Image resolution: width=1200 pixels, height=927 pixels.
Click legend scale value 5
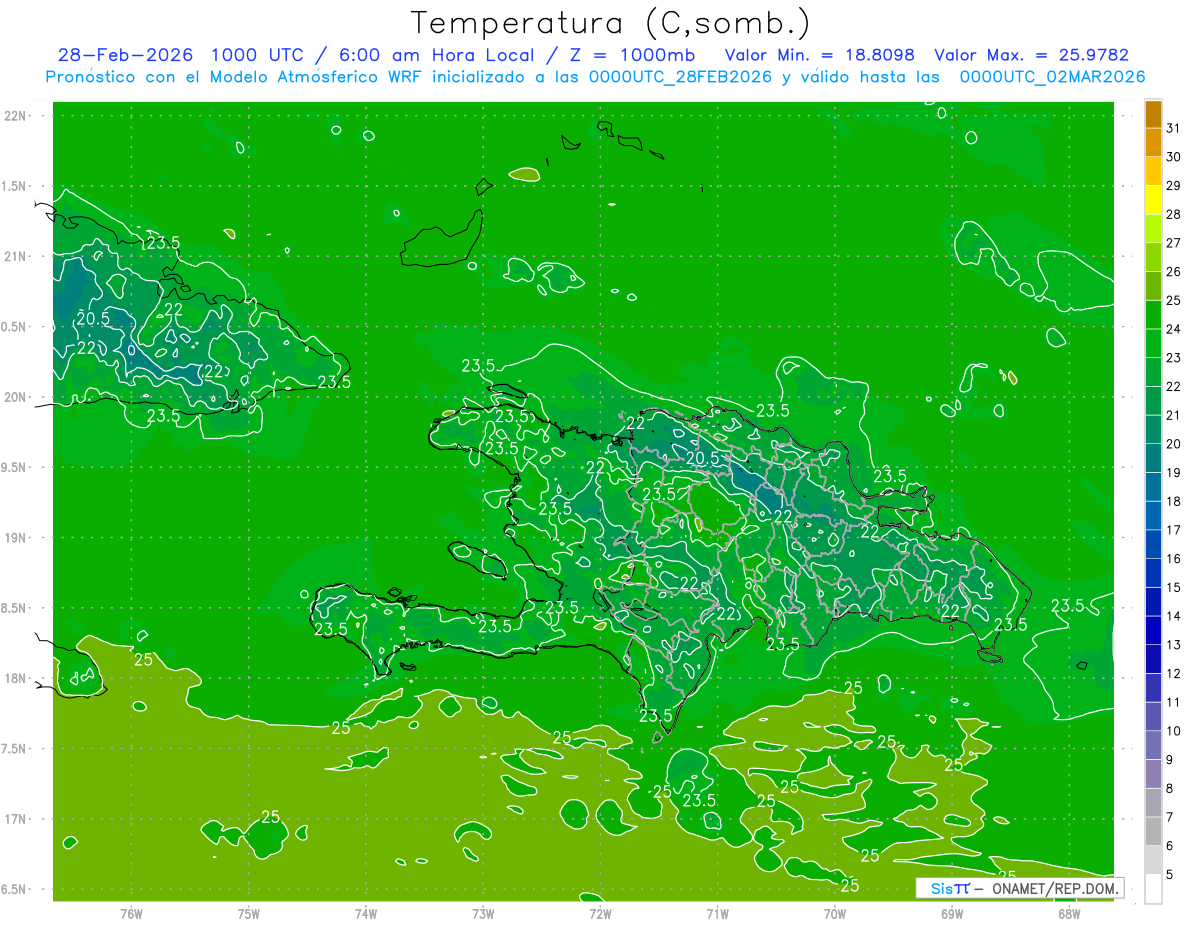tap(1170, 874)
